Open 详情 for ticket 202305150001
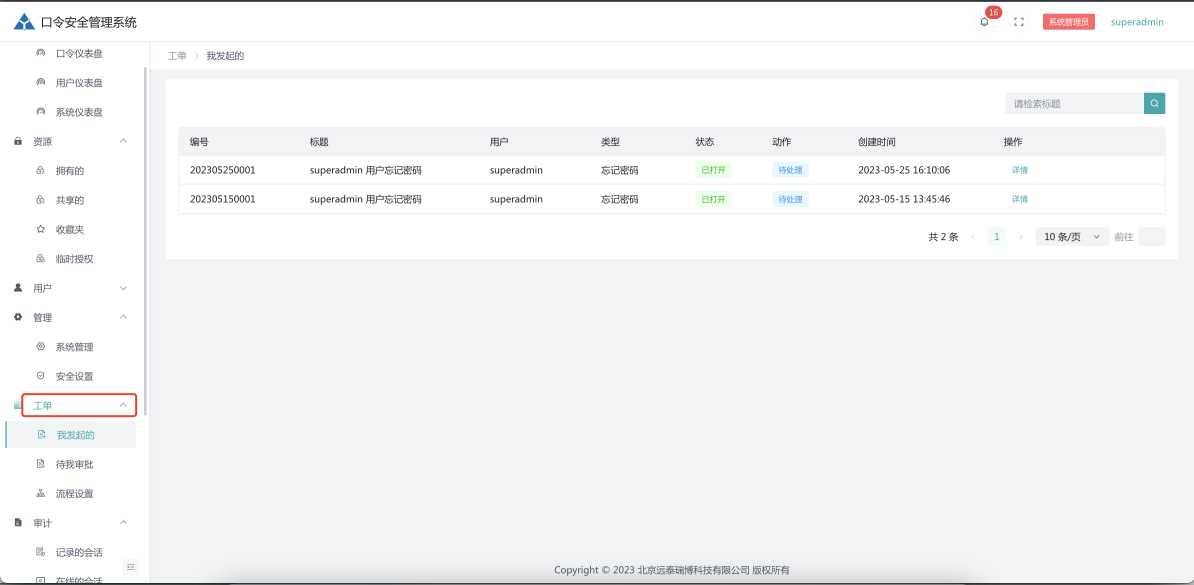The image size is (1194, 585). click(x=1019, y=199)
